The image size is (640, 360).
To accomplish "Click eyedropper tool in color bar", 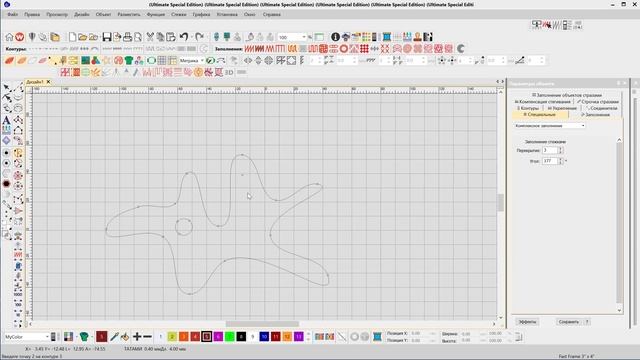I will [x=114, y=337].
